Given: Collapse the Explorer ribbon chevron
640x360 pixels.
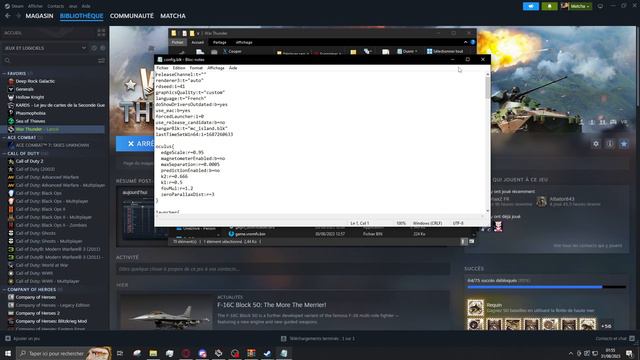Looking at the screenshot, I should (465, 42).
